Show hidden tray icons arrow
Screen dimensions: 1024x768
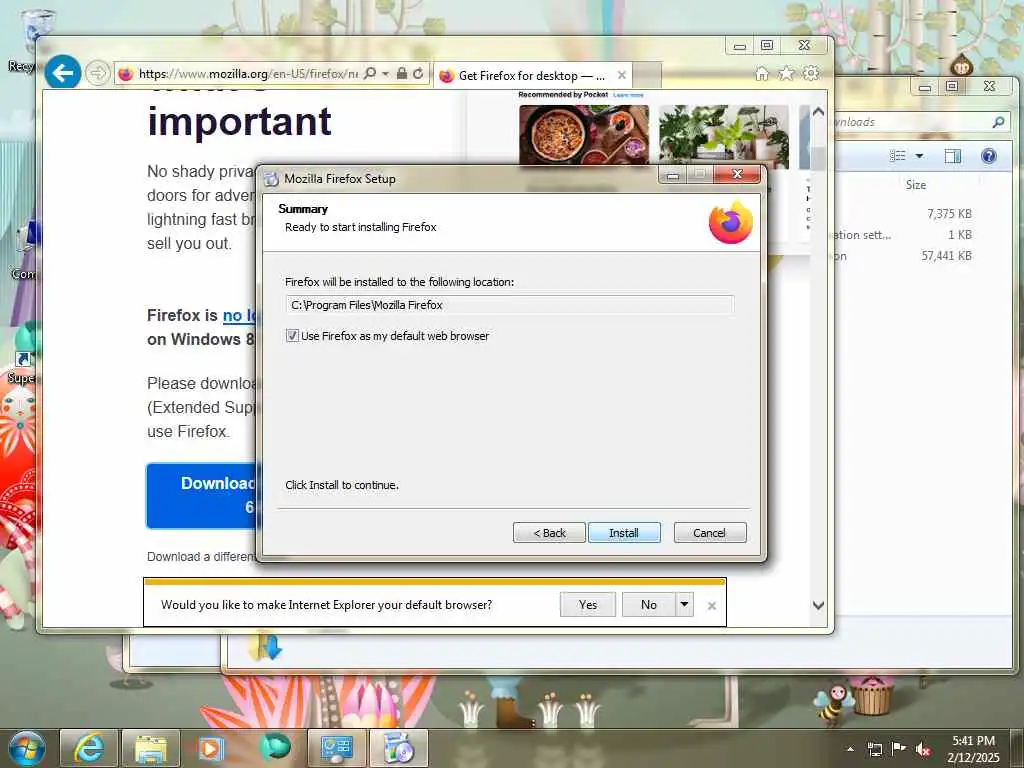850,748
